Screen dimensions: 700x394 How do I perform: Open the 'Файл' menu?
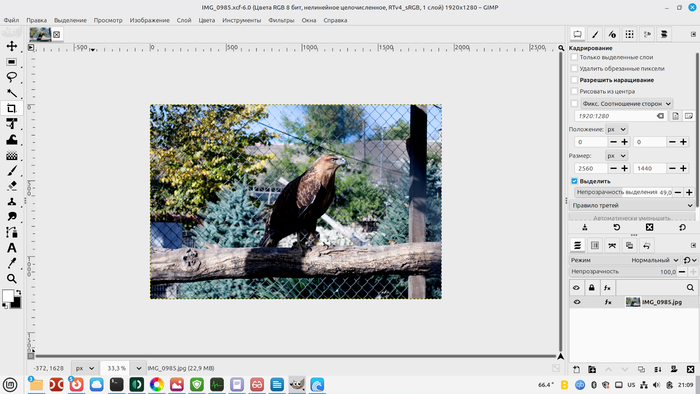coord(11,20)
